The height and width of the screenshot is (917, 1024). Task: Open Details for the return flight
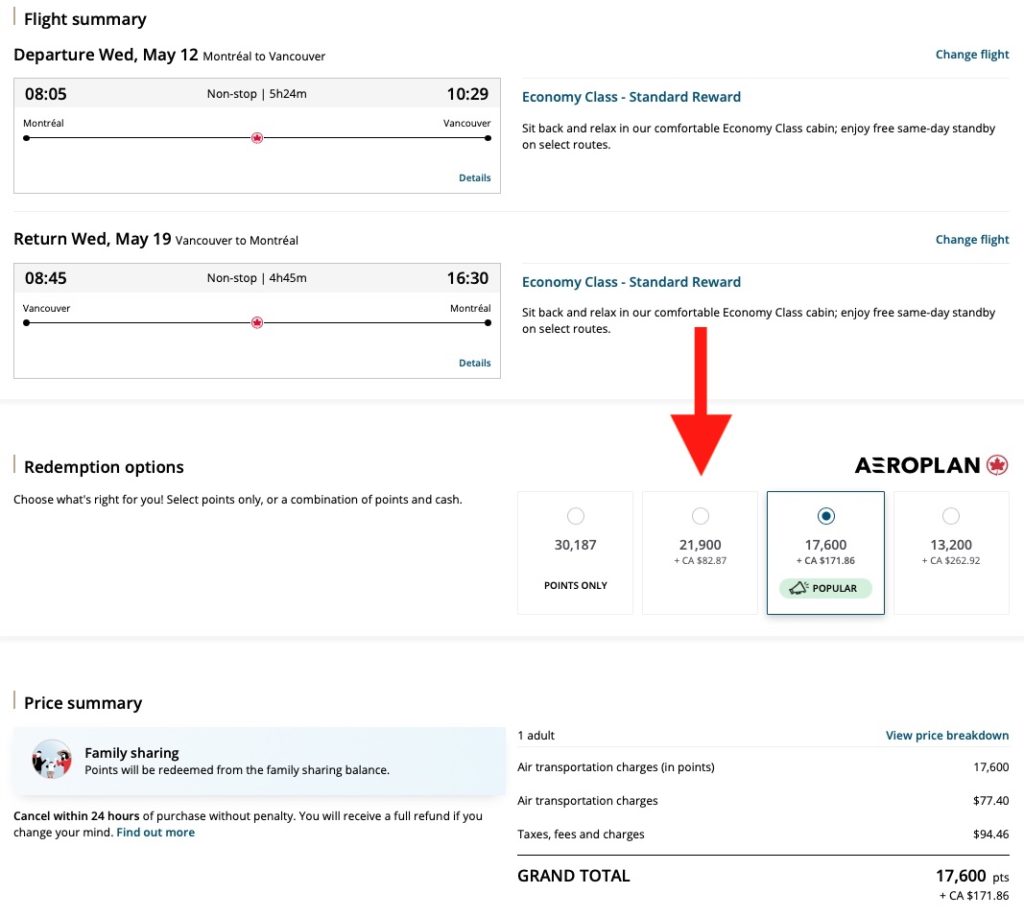(x=474, y=362)
